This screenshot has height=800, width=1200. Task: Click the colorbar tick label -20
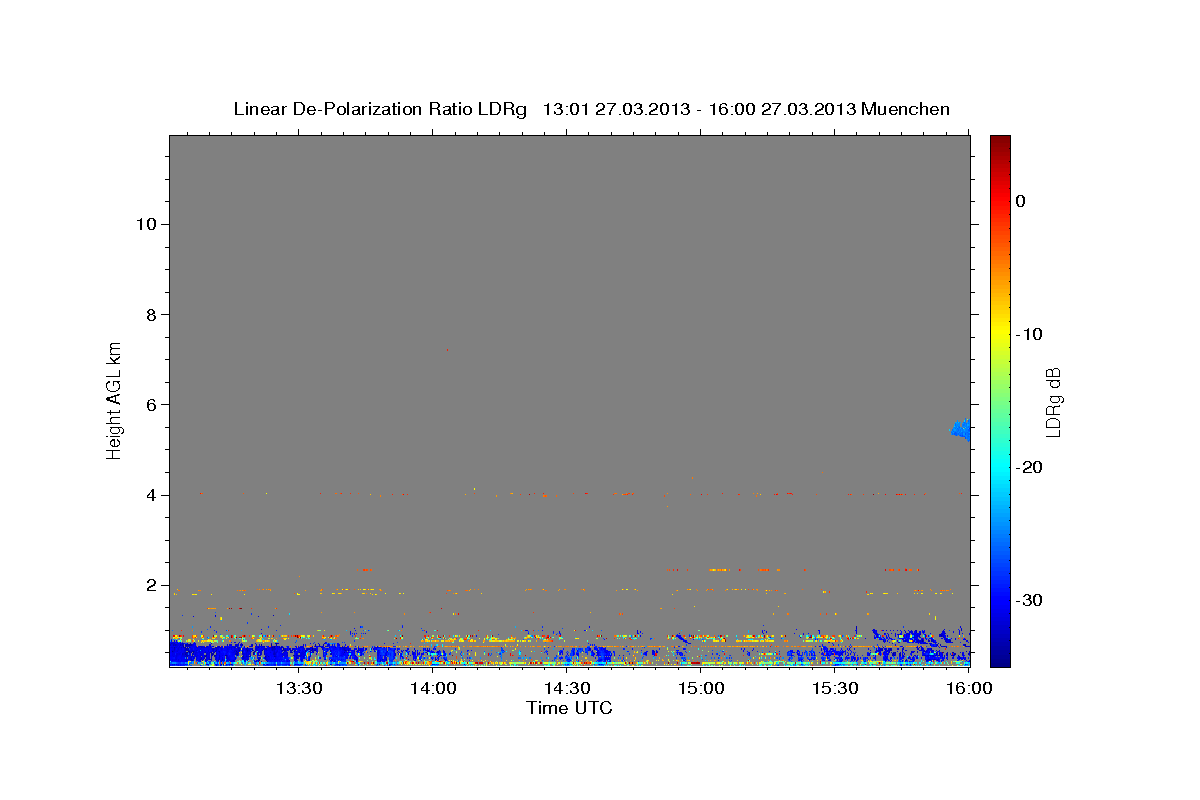(x=1030, y=467)
